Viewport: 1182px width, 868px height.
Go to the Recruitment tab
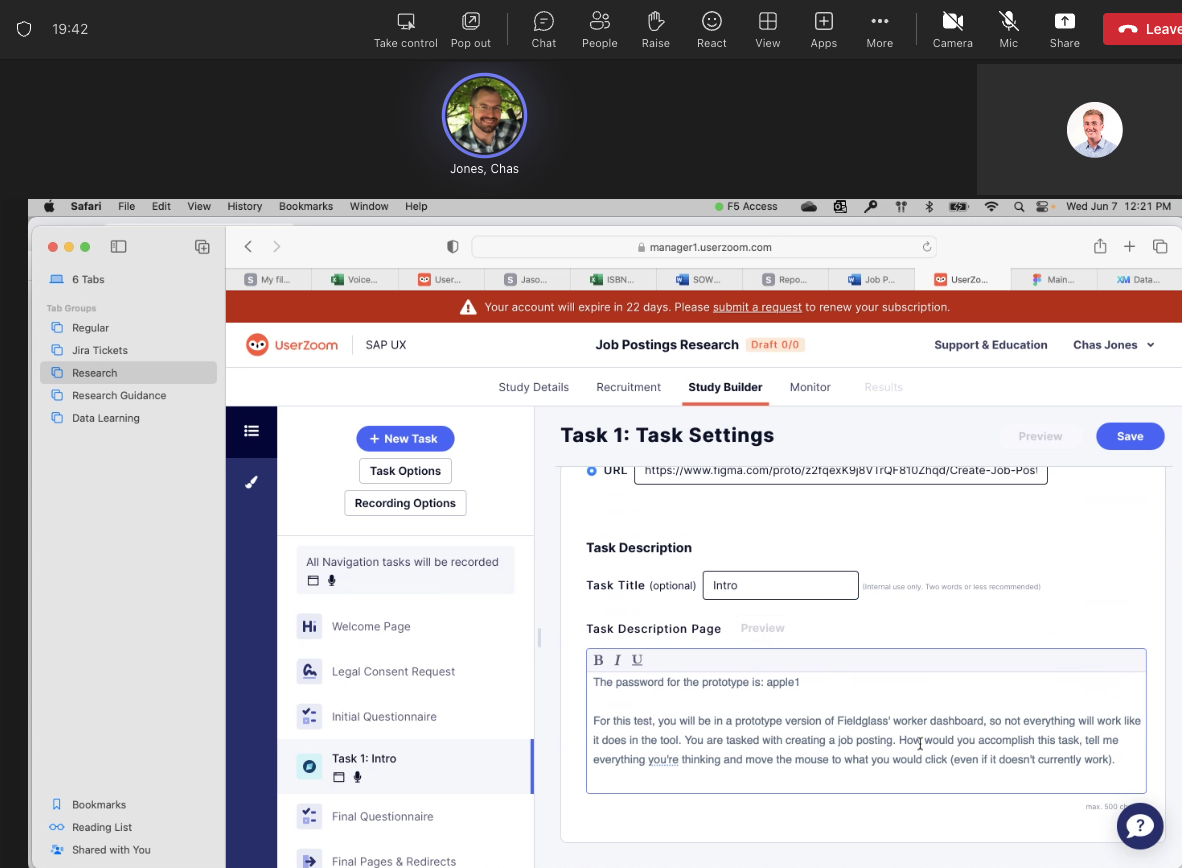tap(628, 387)
